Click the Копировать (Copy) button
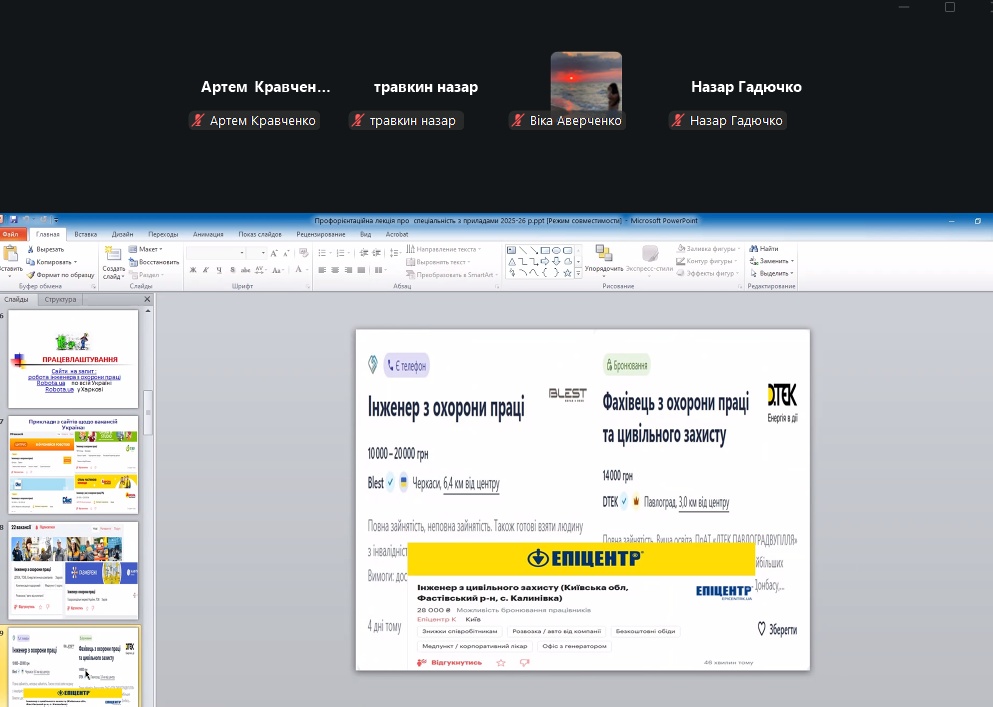The width and height of the screenshot is (993, 707). 51,262
